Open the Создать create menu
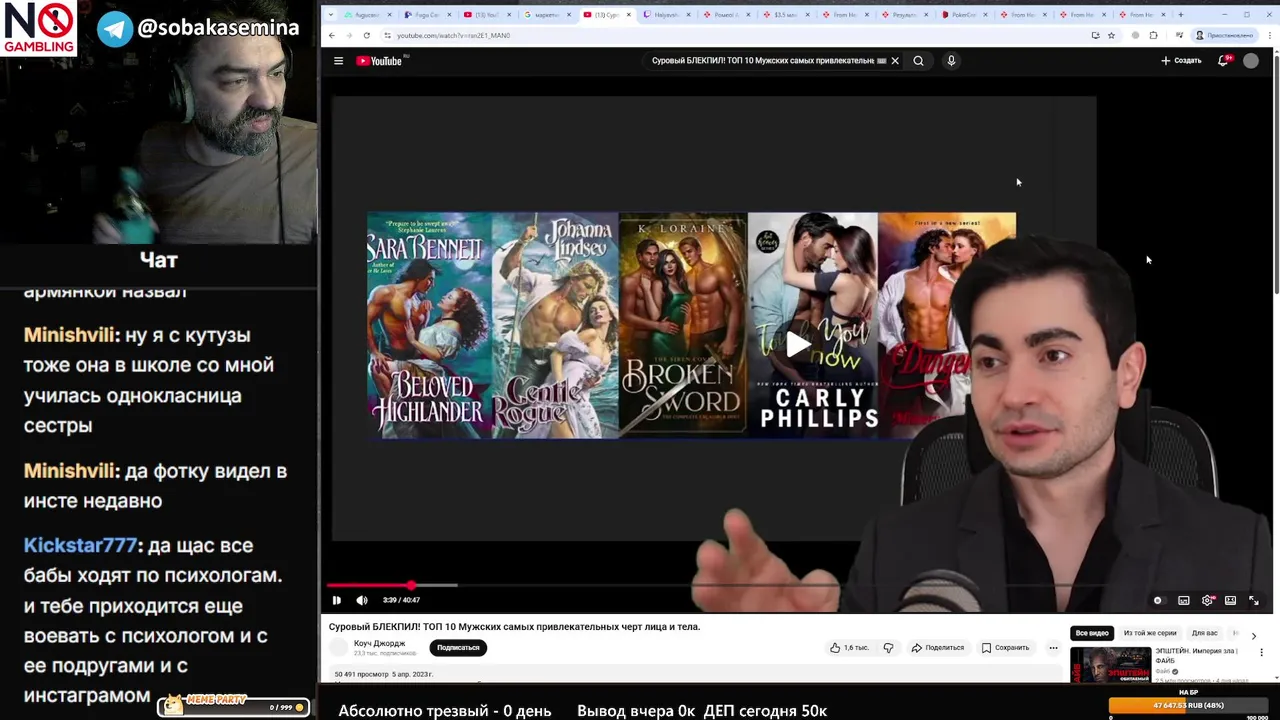 click(x=1181, y=61)
